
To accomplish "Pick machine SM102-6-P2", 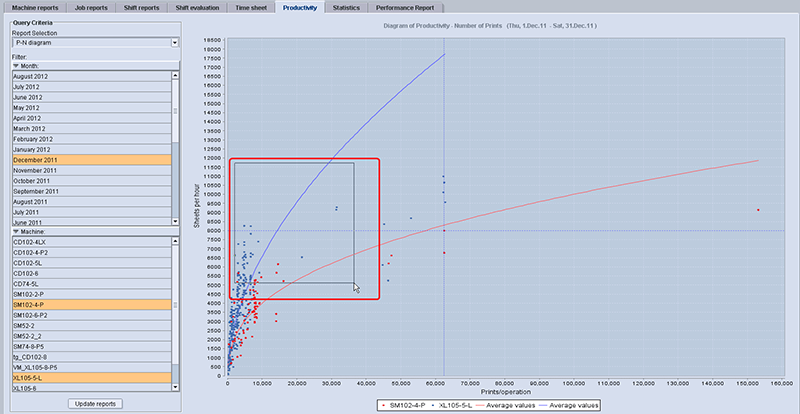I will point(92,315).
